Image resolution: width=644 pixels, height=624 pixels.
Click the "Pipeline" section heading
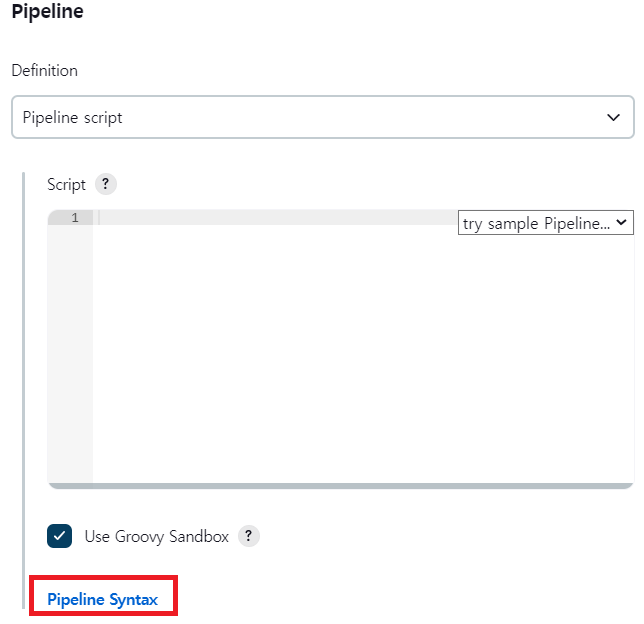click(x=48, y=12)
